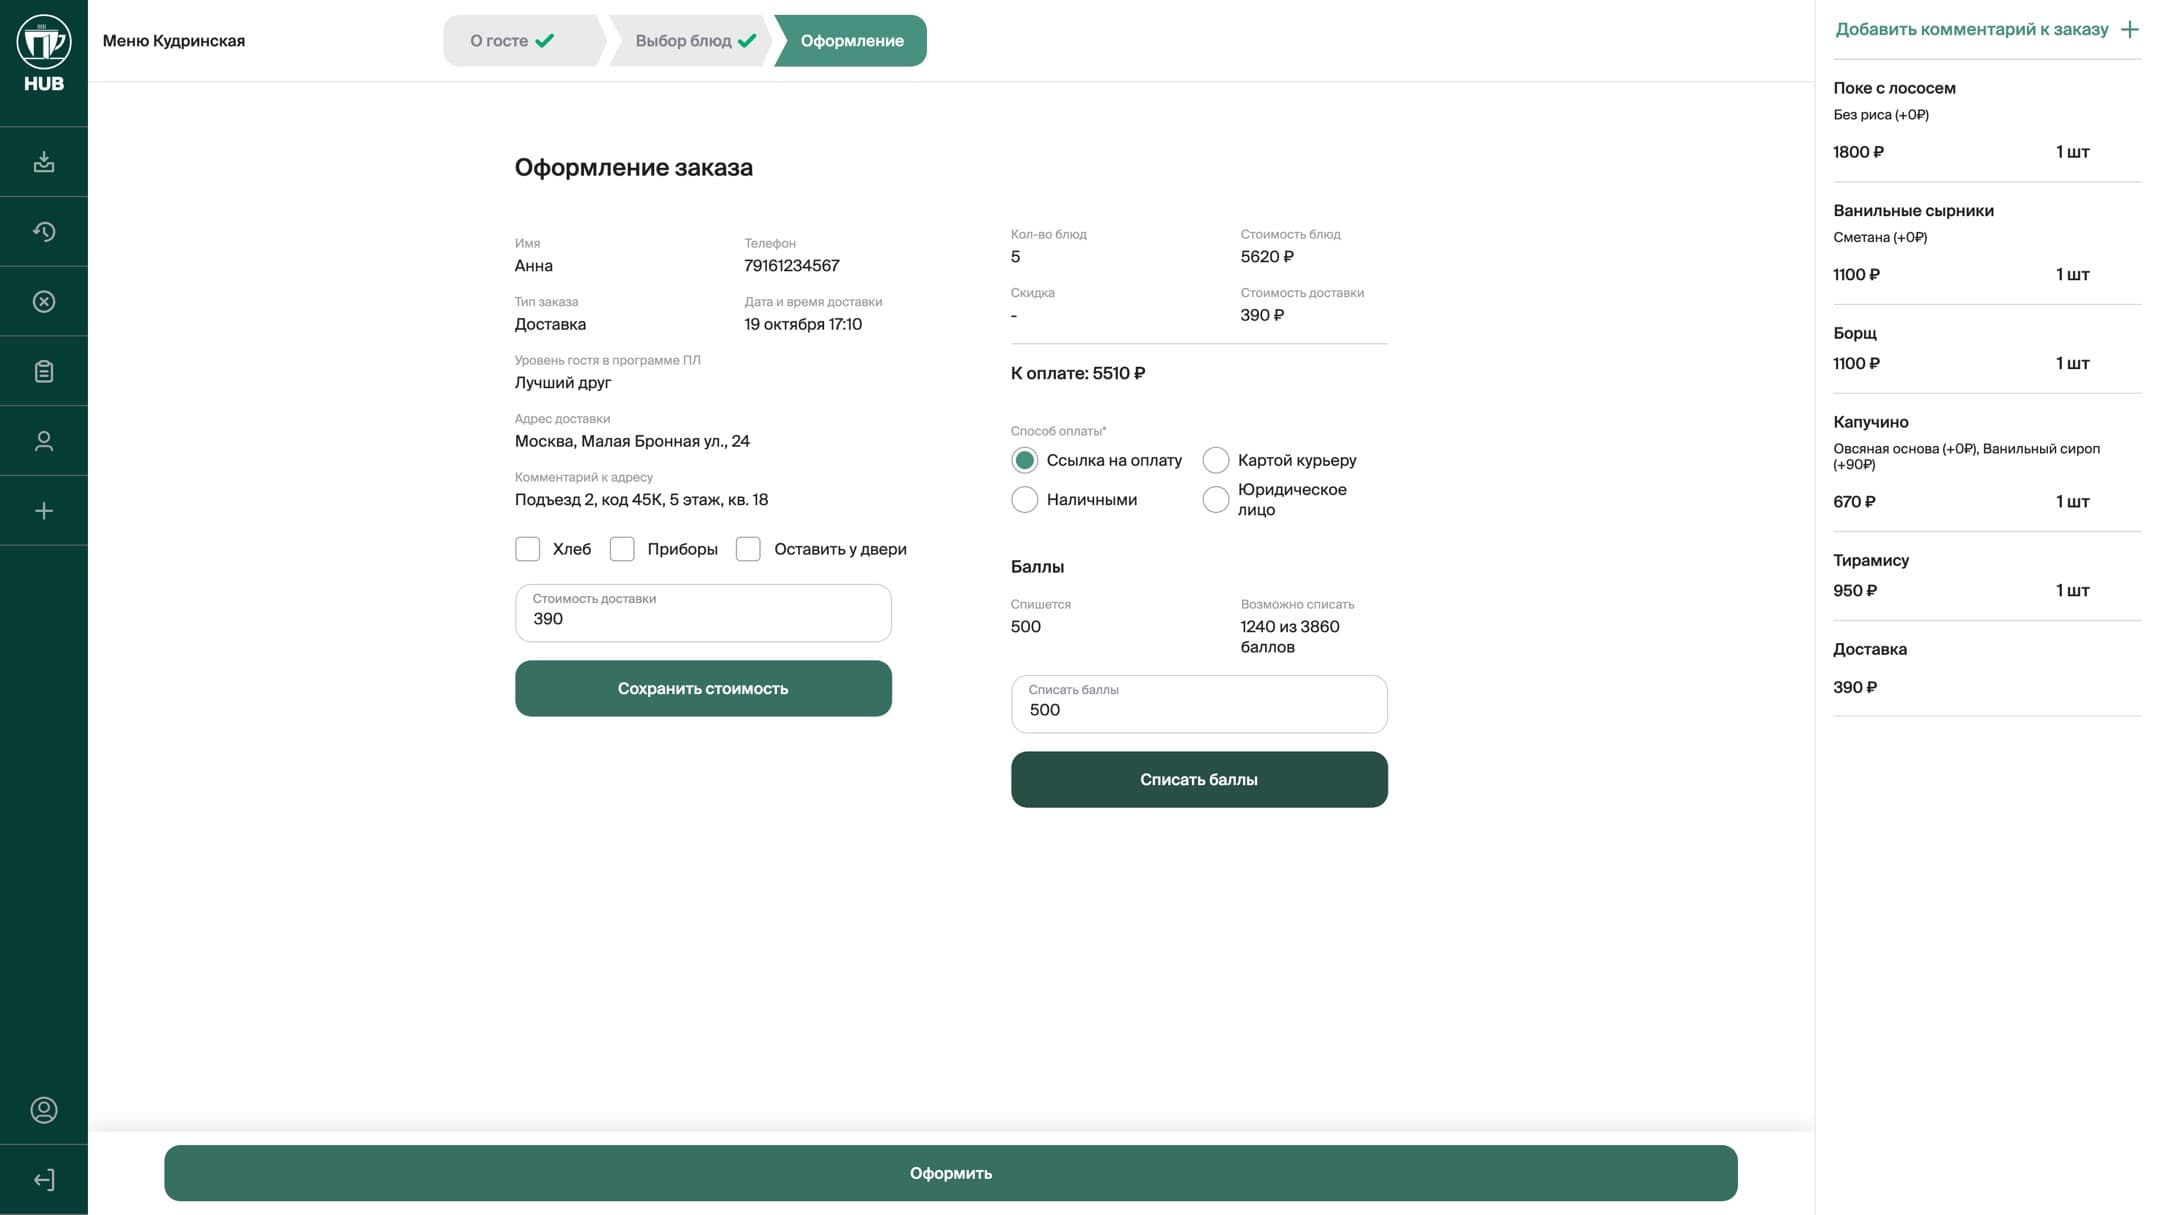Click the Сохранить стоимость button
Screen dimensions: 2160x1215
tap(703, 688)
